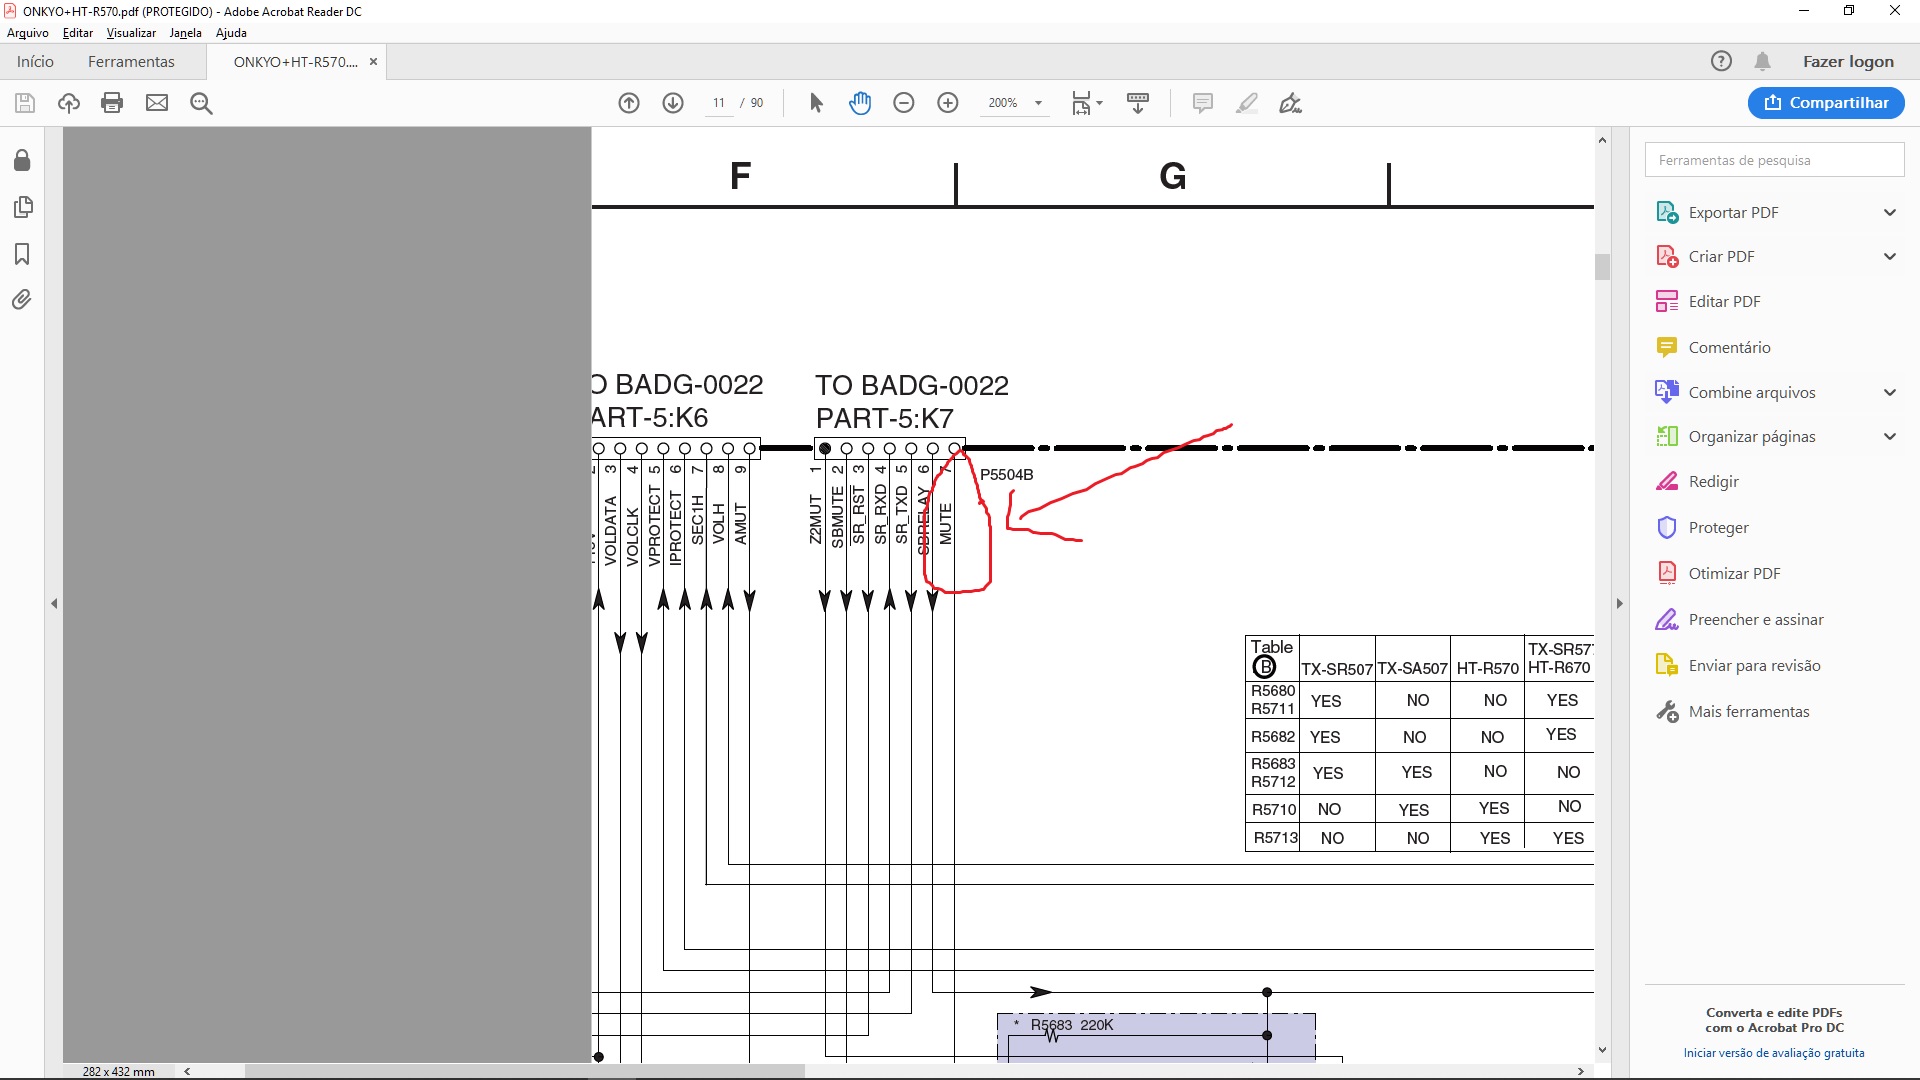Select the Hand pan tool
Viewport: 1920px width, 1080px height.
860,103
